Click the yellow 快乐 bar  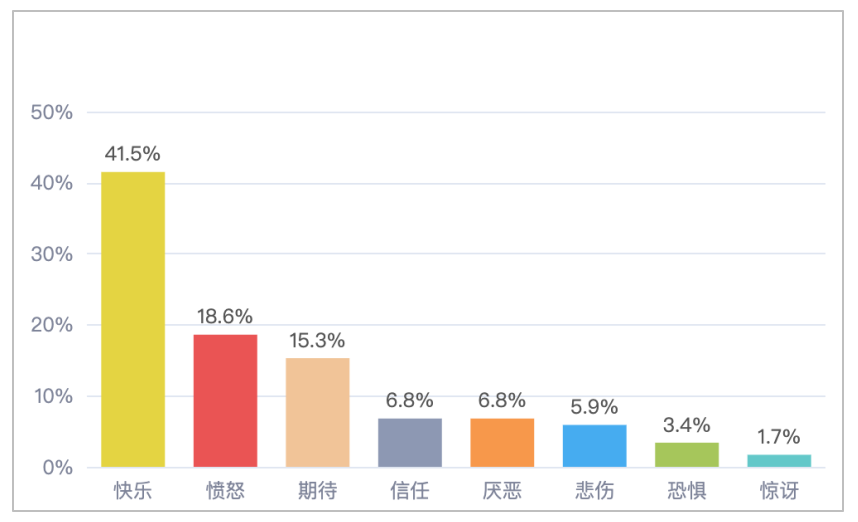click(133, 319)
